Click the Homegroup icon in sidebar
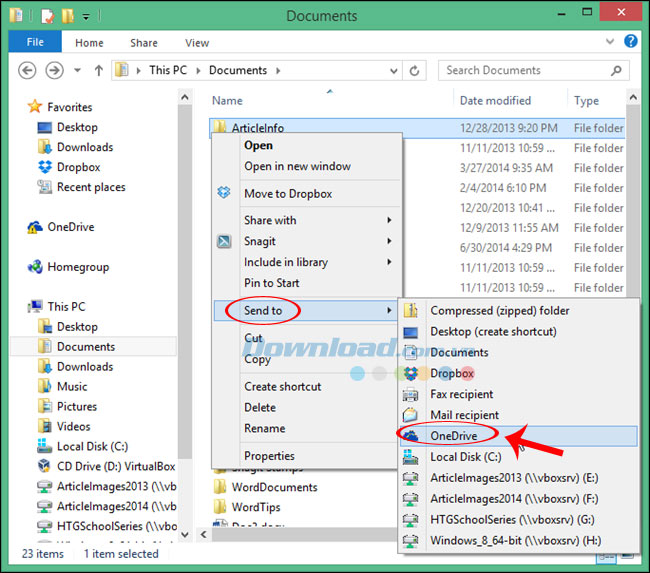This screenshot has height=573, width=650. (x=35, y=267)
